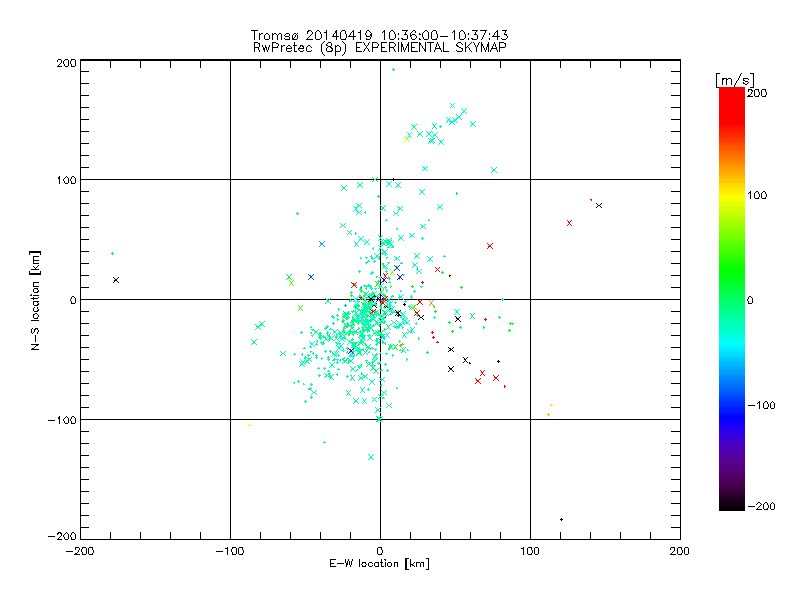The height and width of the screenshot is (600, 800).
Task: Click the E-W axis "0" tick label
Action: [x=380, y=551]
